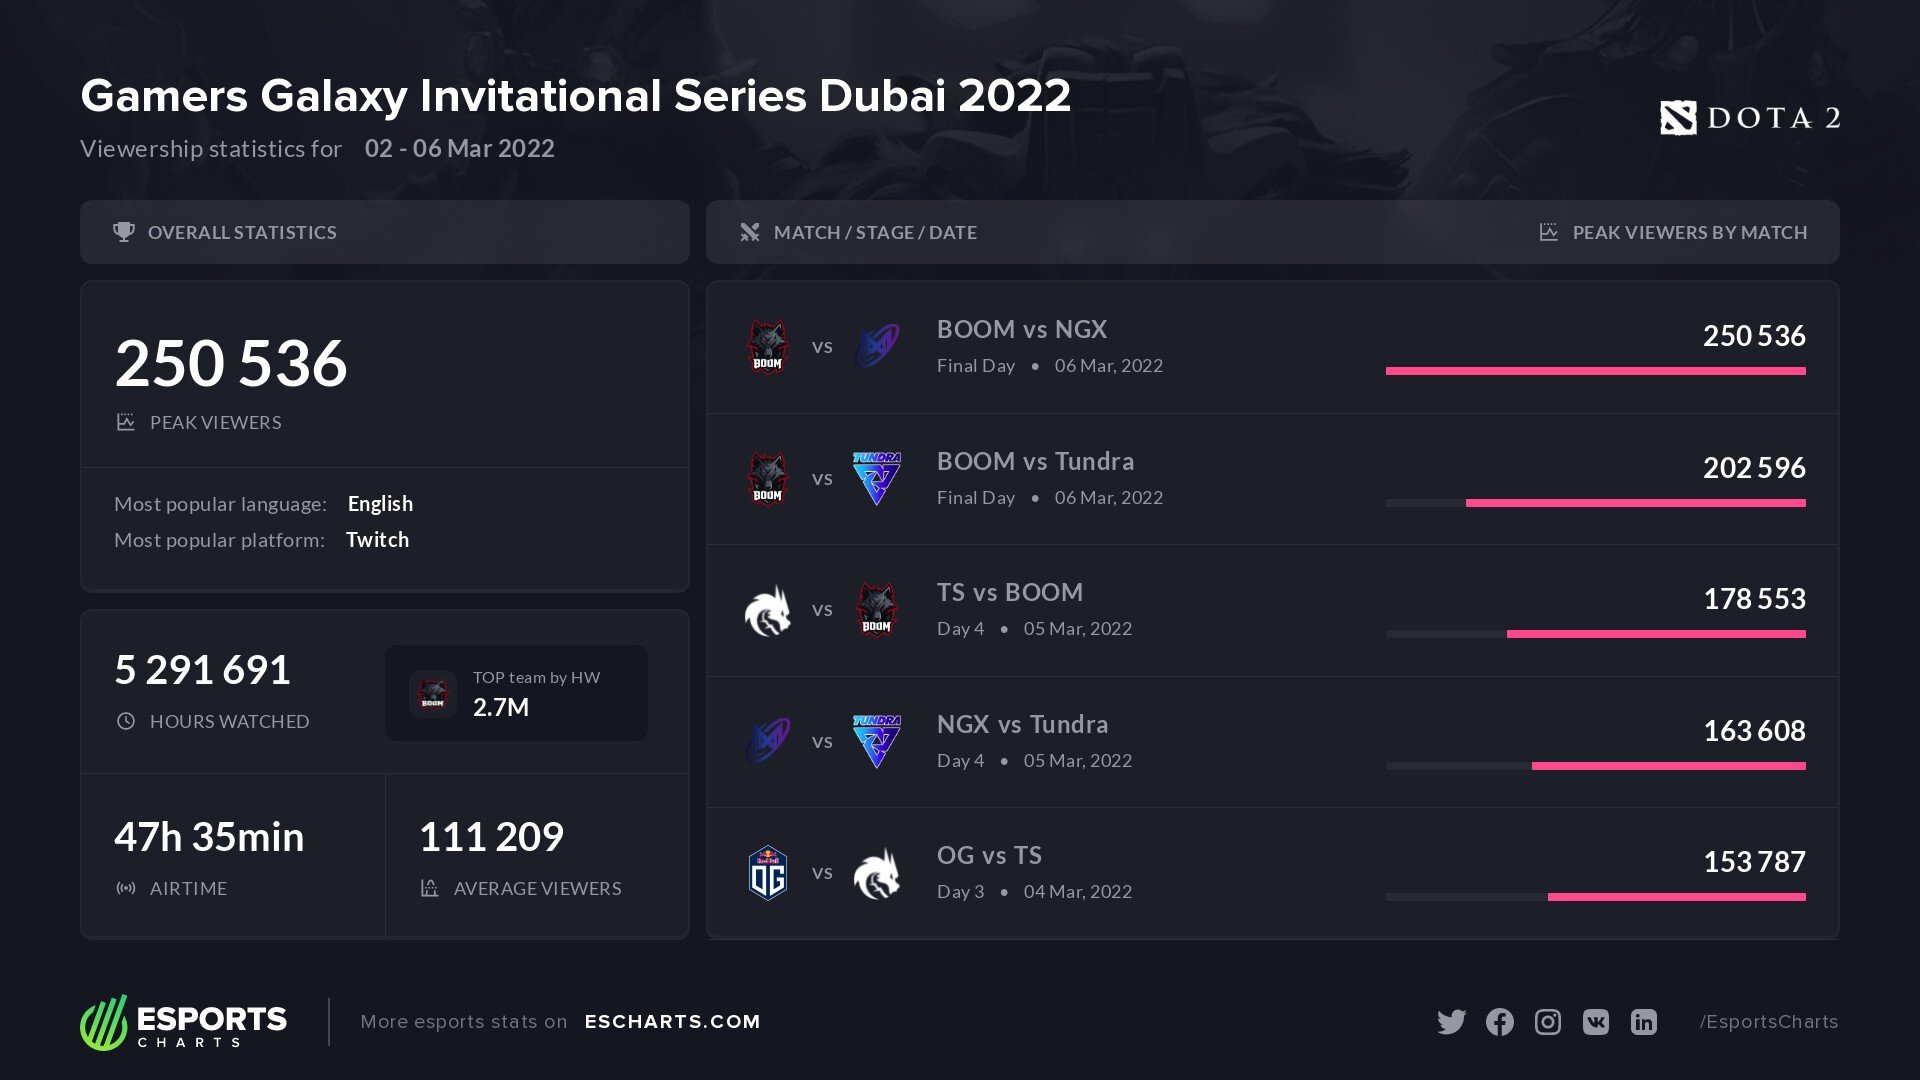The height and width of the screenshot is (1080, 1920).
Task: Click the Esports Charts logo
Action: [184, 1022]
